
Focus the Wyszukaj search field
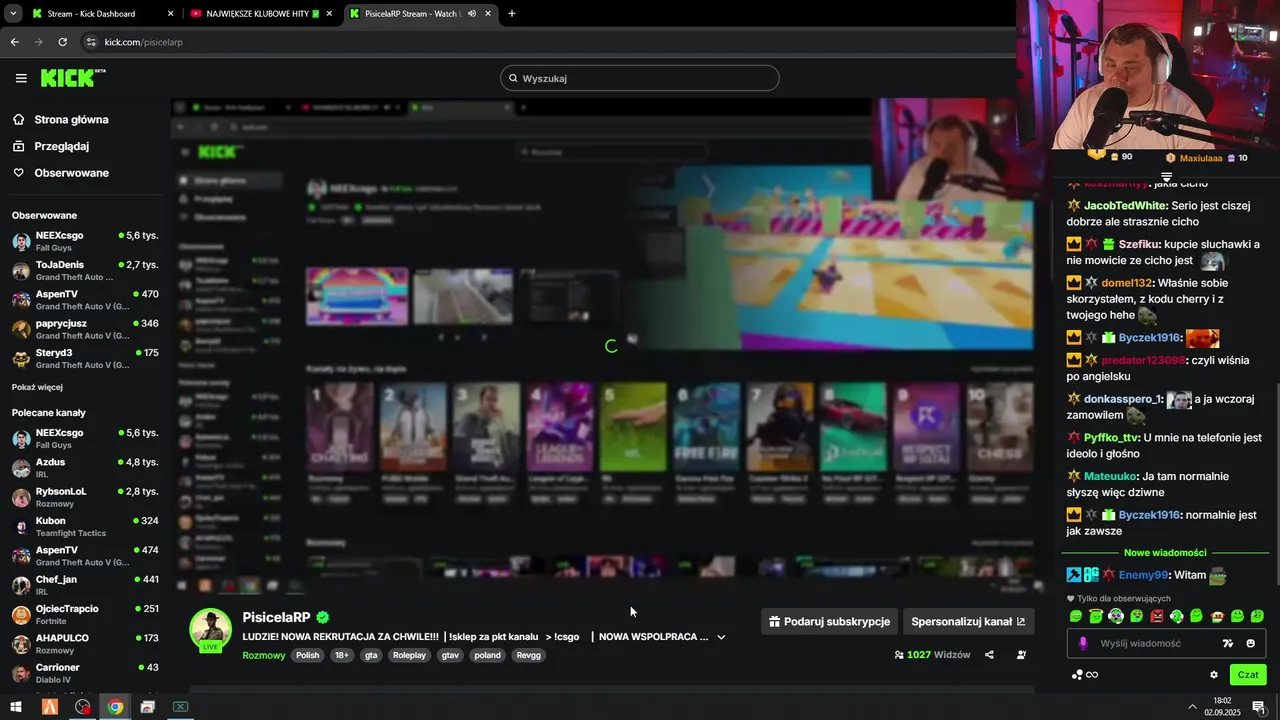[x=640, y=78]
